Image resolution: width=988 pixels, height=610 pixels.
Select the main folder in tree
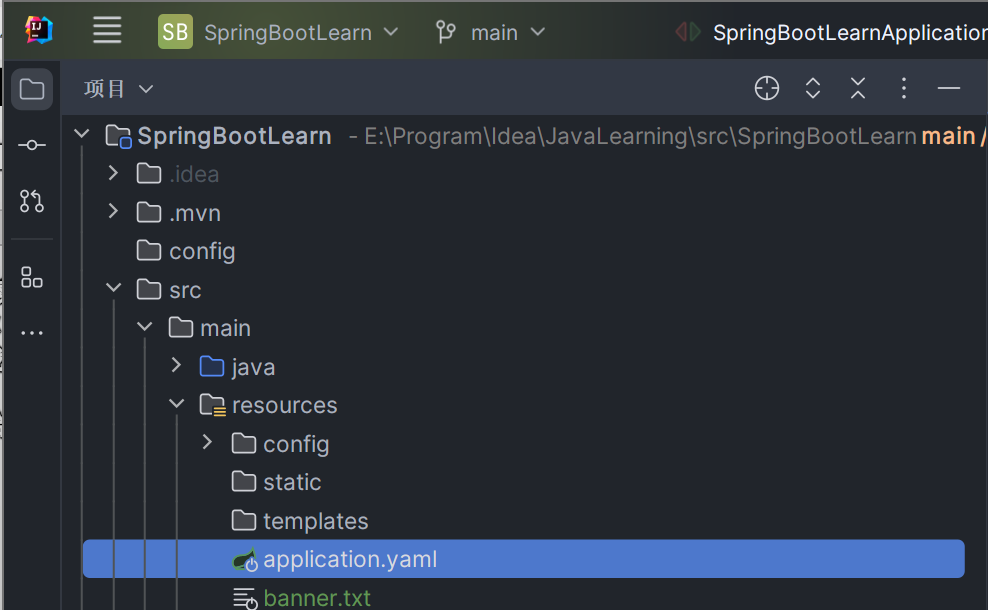point(226,328)
